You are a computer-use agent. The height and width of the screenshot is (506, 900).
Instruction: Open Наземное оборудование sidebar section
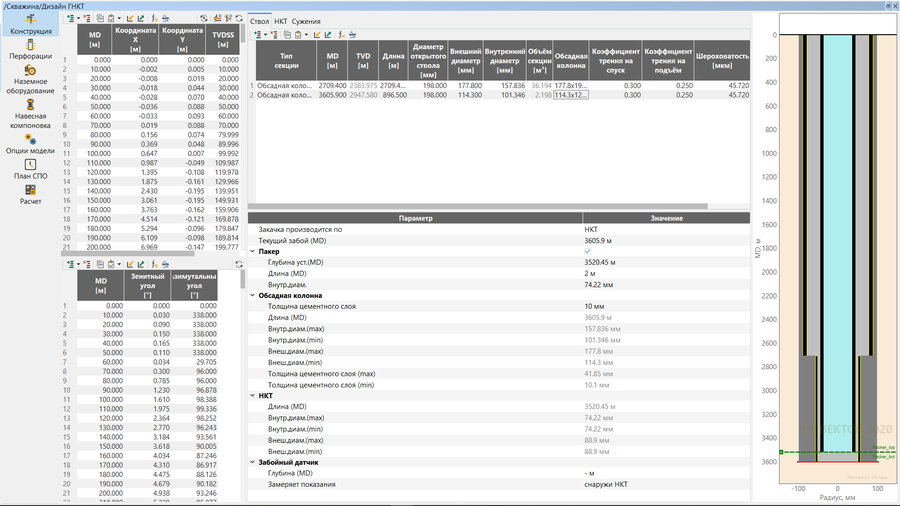pos(31,85)
